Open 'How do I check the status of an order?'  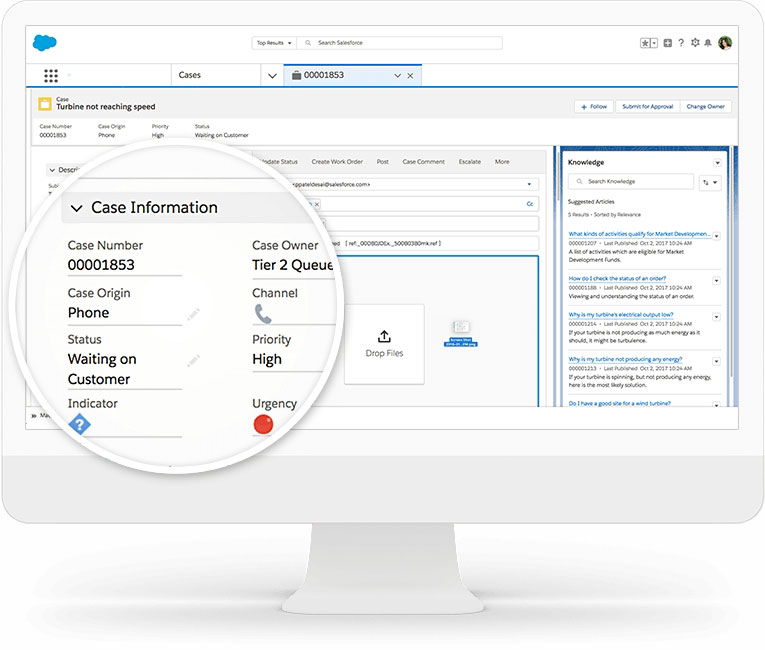[x=617, y=279]
